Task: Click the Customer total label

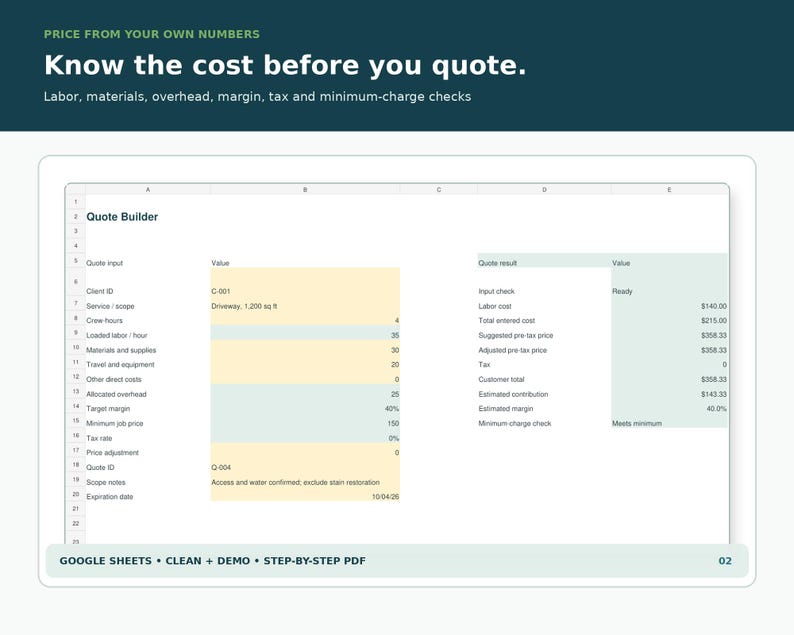Action: tap(501, 379)
